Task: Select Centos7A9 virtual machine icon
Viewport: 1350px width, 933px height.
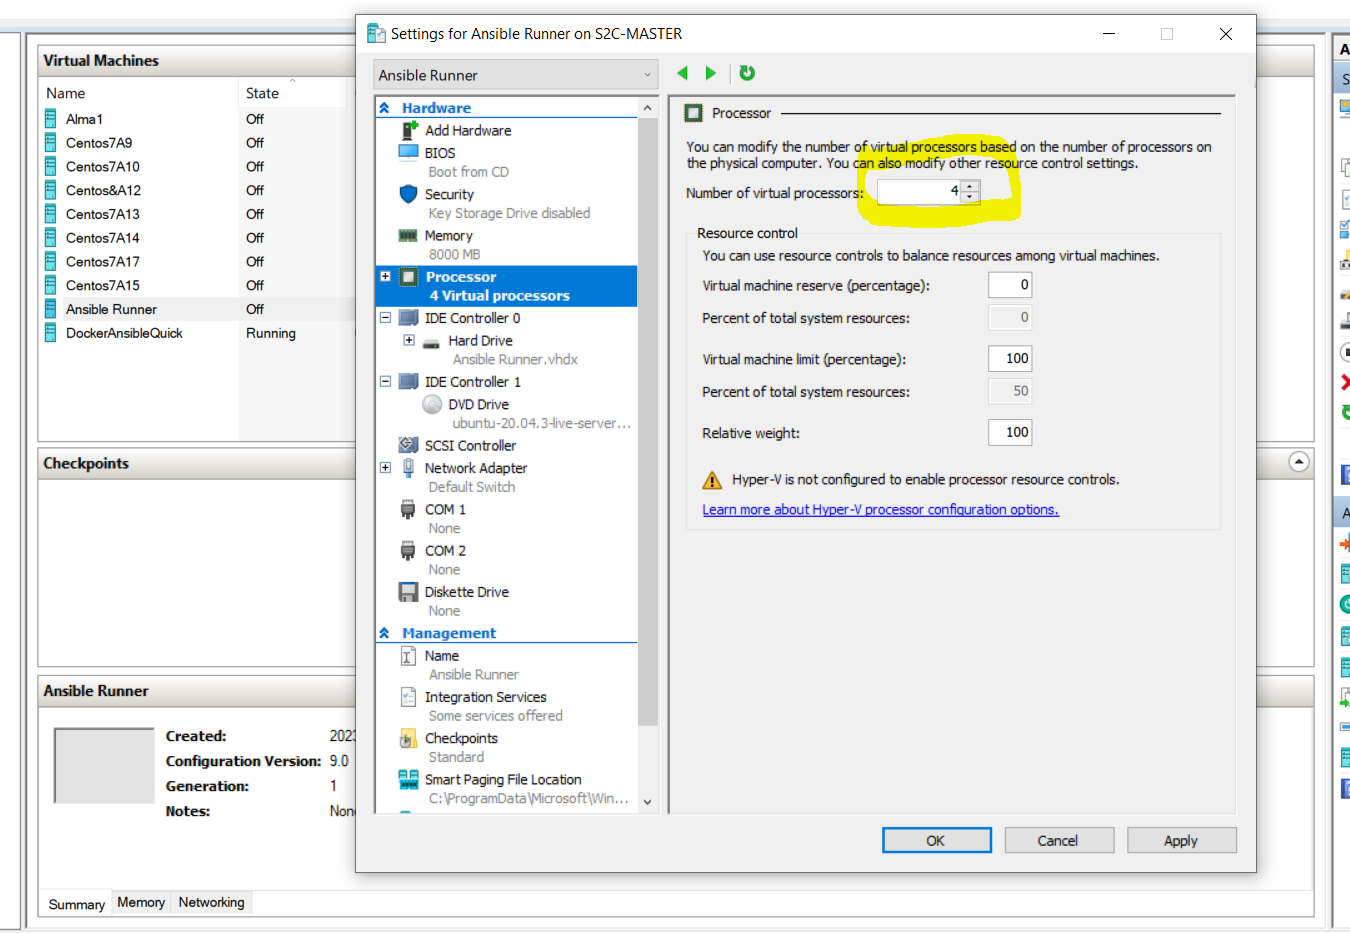Action: click(50, 143)
